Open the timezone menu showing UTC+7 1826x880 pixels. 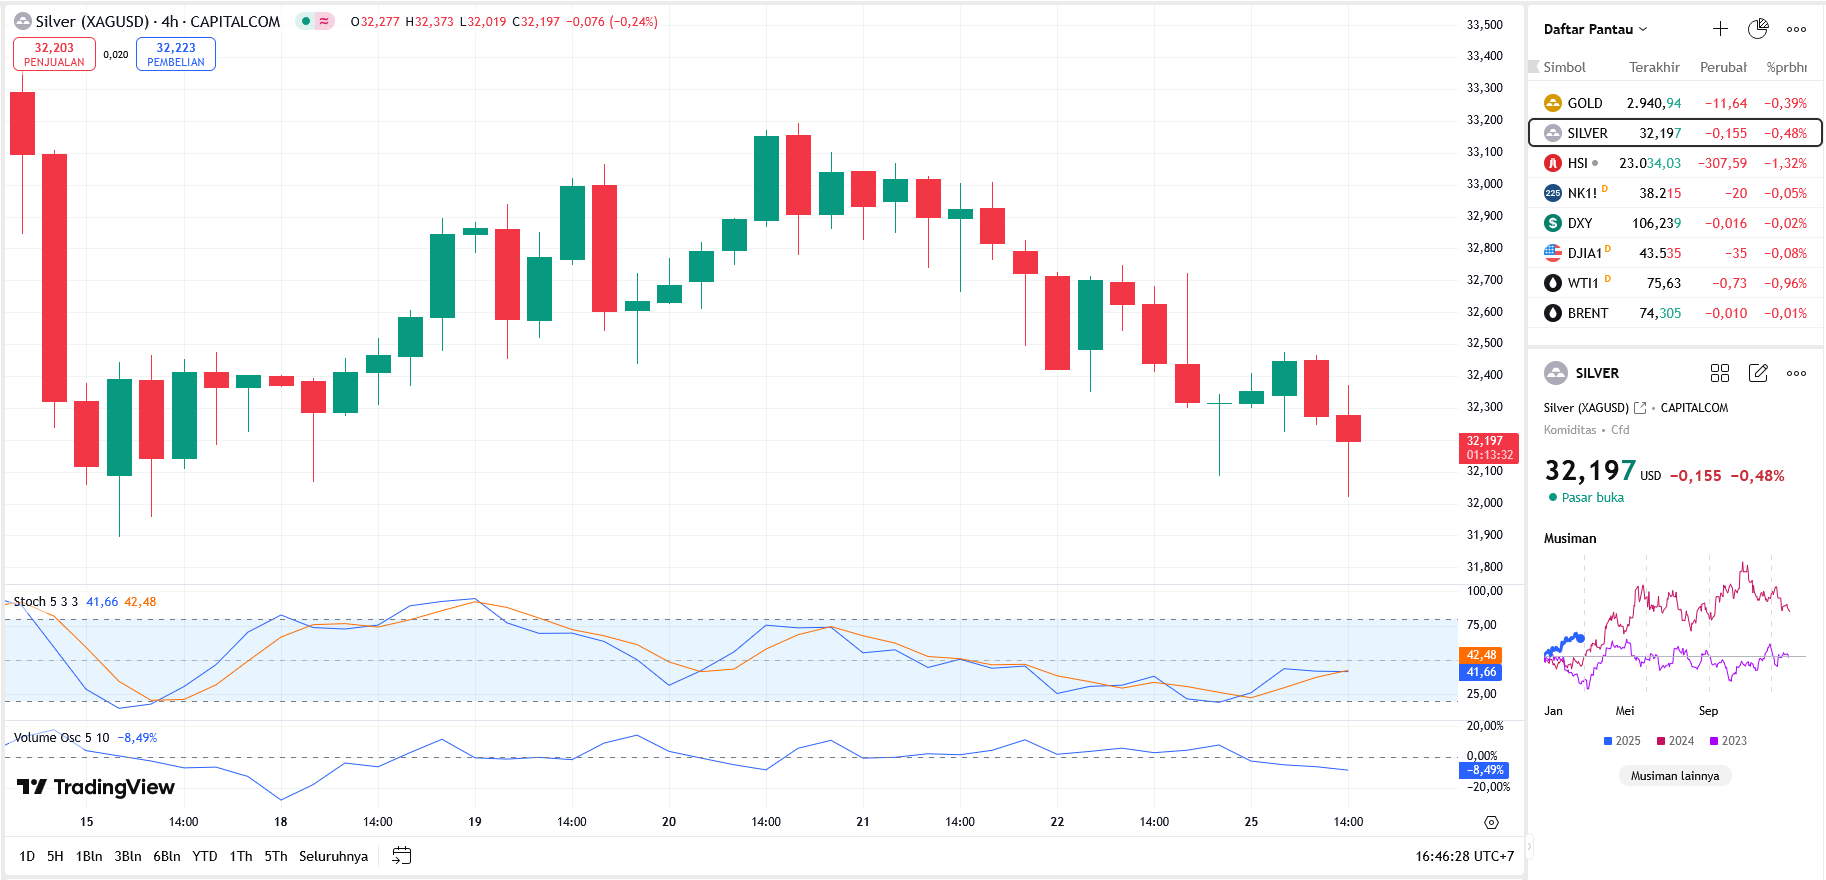point(1464,856)
